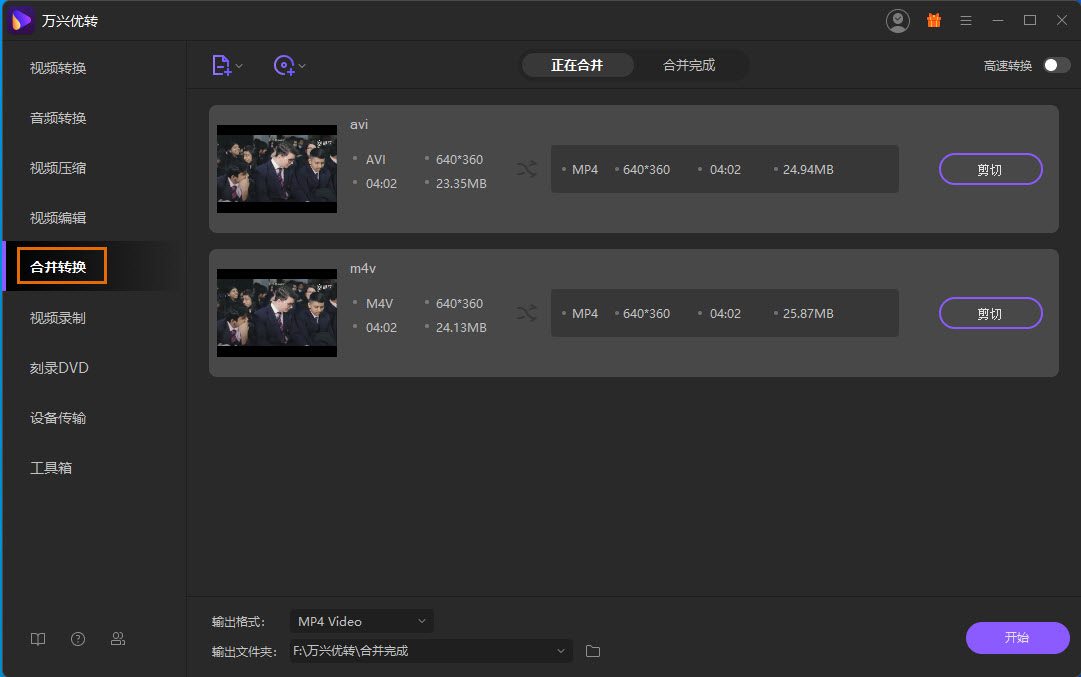Click the shuffle arrows icon for avi file
Viewport: 1081px width, 677px height.
[x=527, y=170]
